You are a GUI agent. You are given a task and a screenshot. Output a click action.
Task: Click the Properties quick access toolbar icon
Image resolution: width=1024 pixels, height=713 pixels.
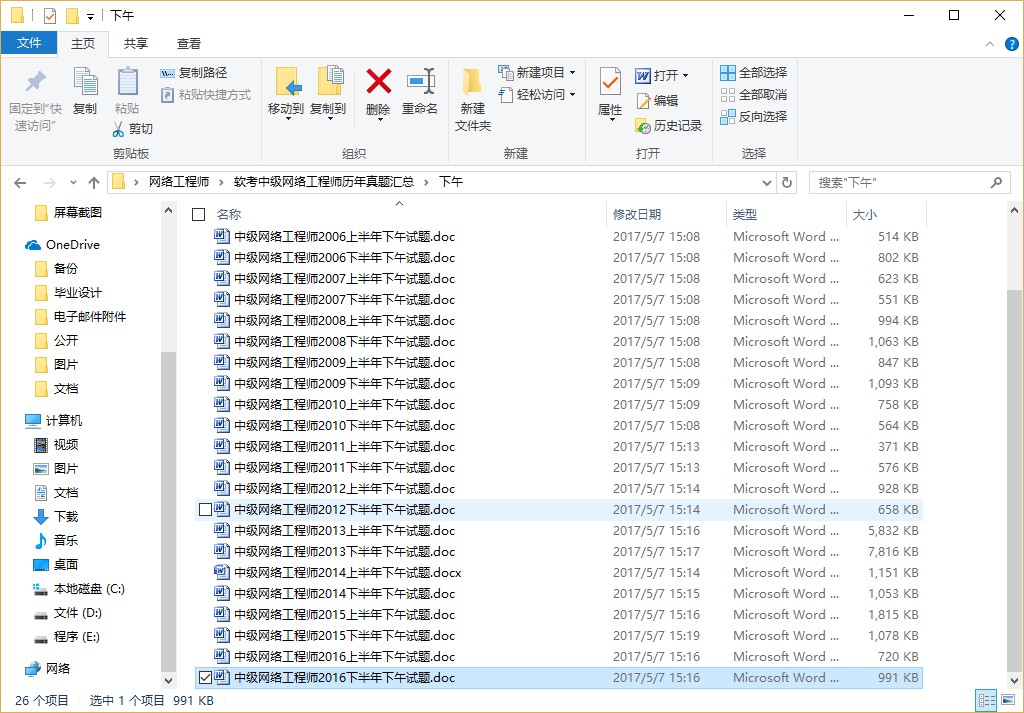pos(50,15)
